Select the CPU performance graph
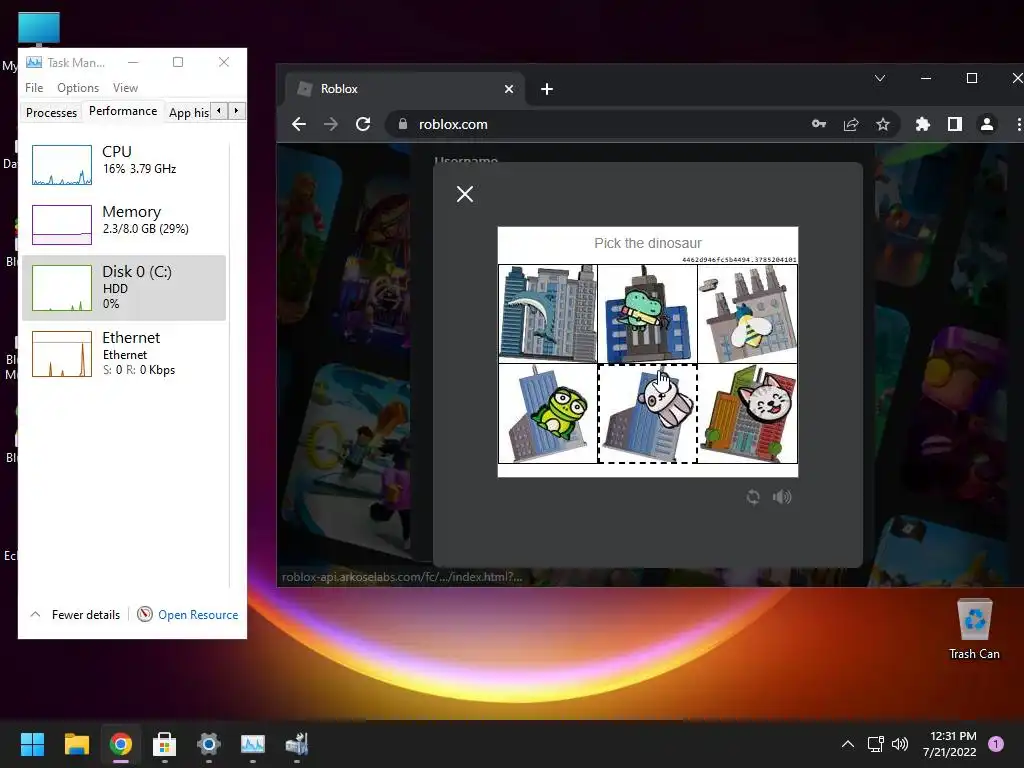Screen dimensions: 1024x768 click(x=62, y=165)
